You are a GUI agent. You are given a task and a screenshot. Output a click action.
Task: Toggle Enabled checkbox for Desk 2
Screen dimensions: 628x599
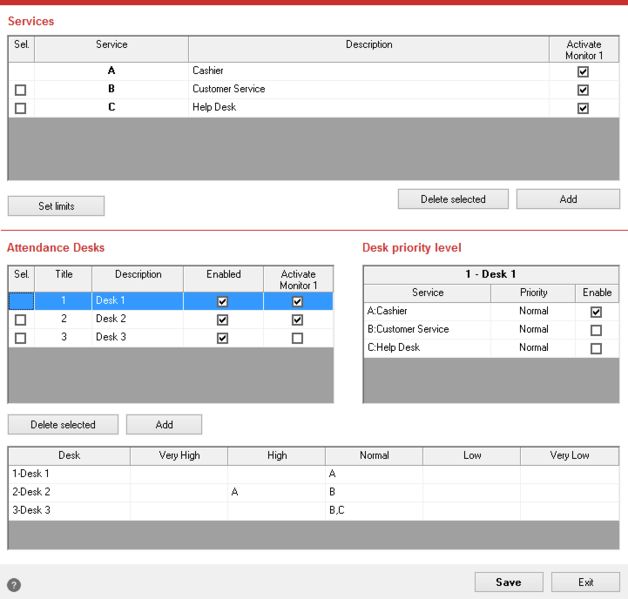tap(222, 320)
